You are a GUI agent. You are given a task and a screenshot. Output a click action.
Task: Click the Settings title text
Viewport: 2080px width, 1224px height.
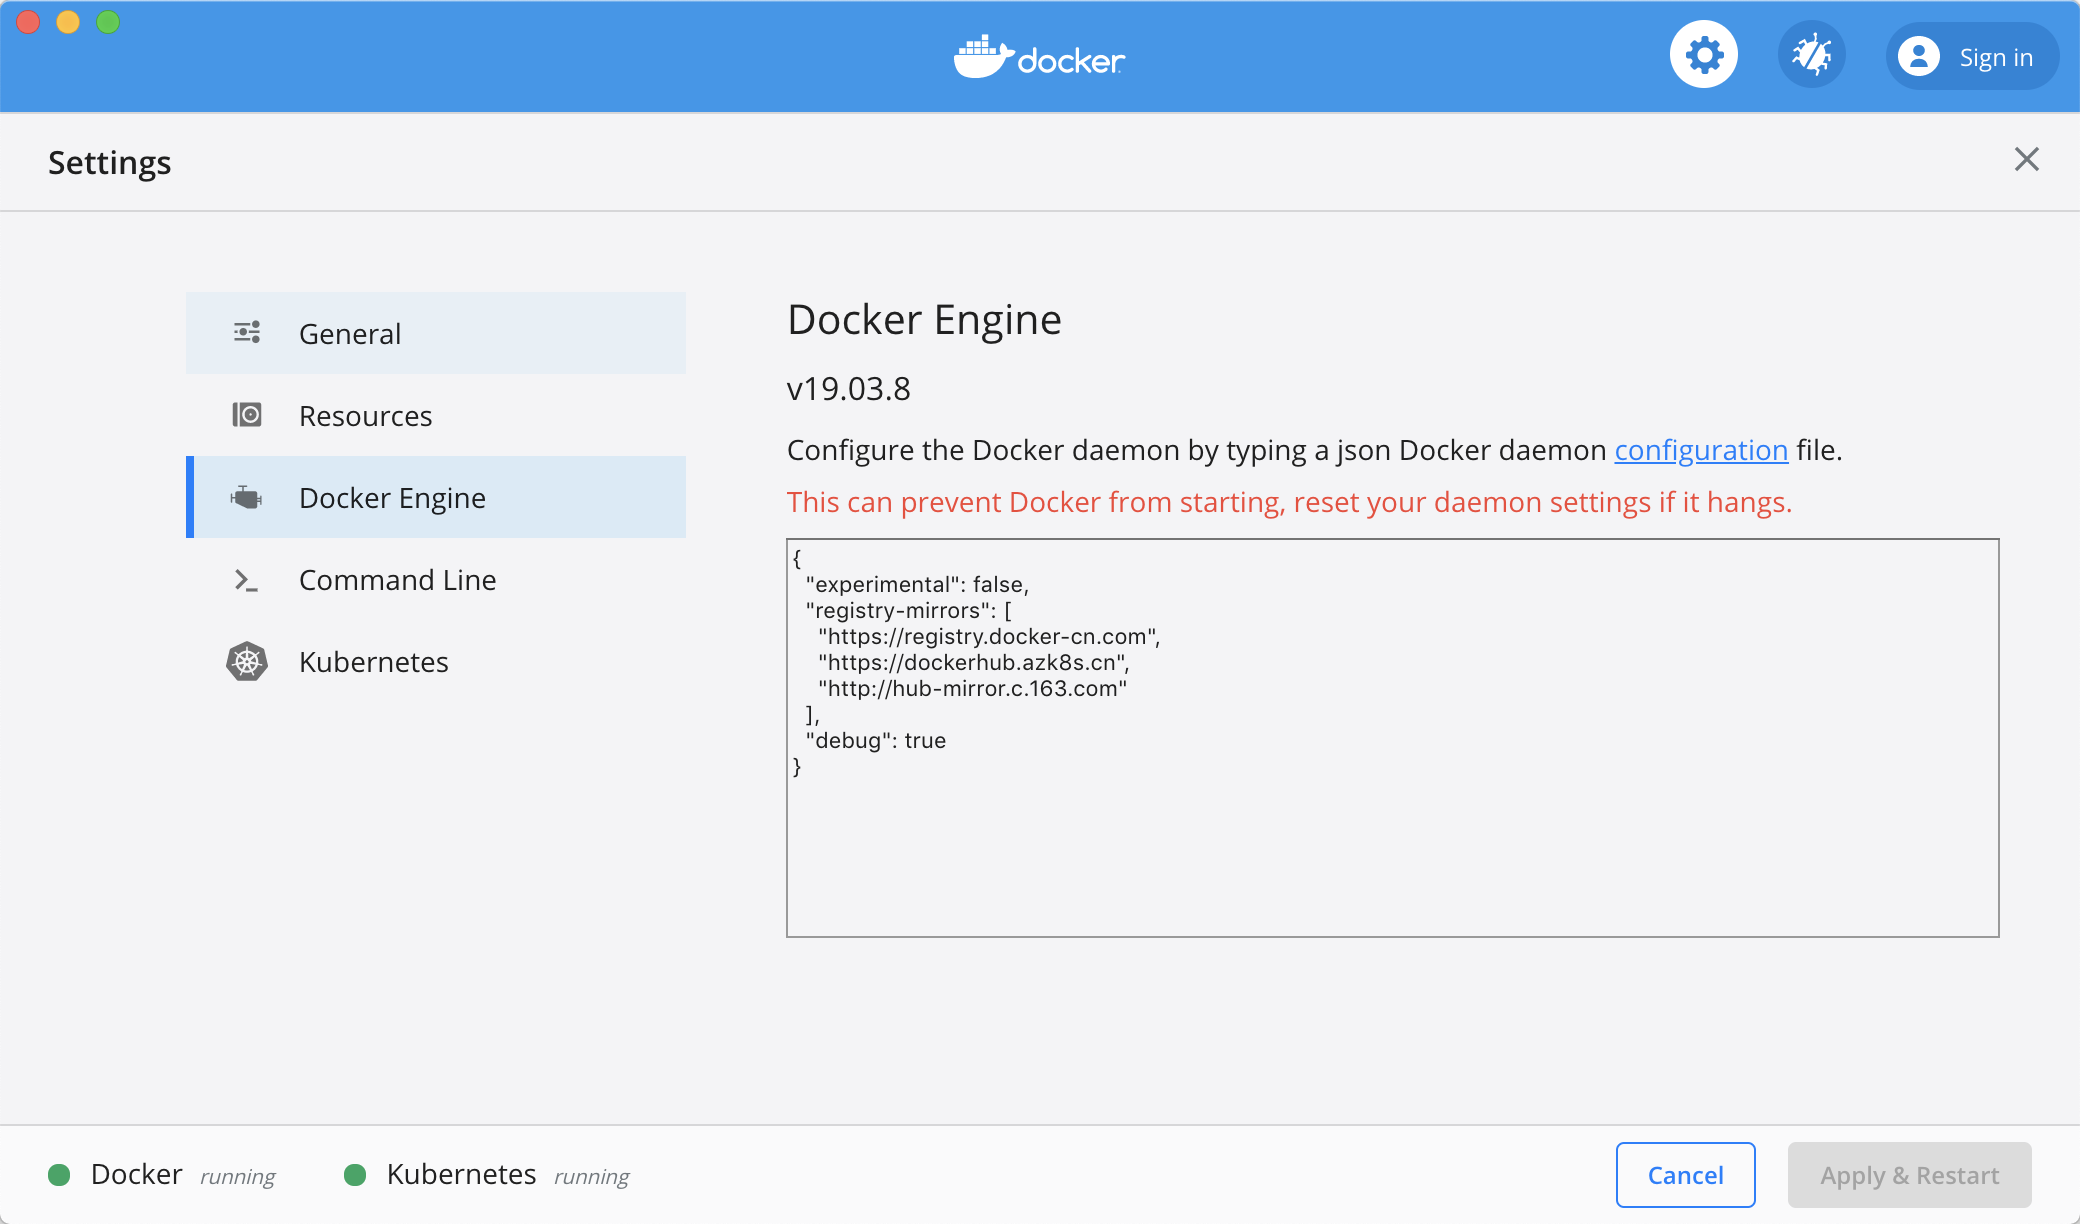click(x=110, y=162)
